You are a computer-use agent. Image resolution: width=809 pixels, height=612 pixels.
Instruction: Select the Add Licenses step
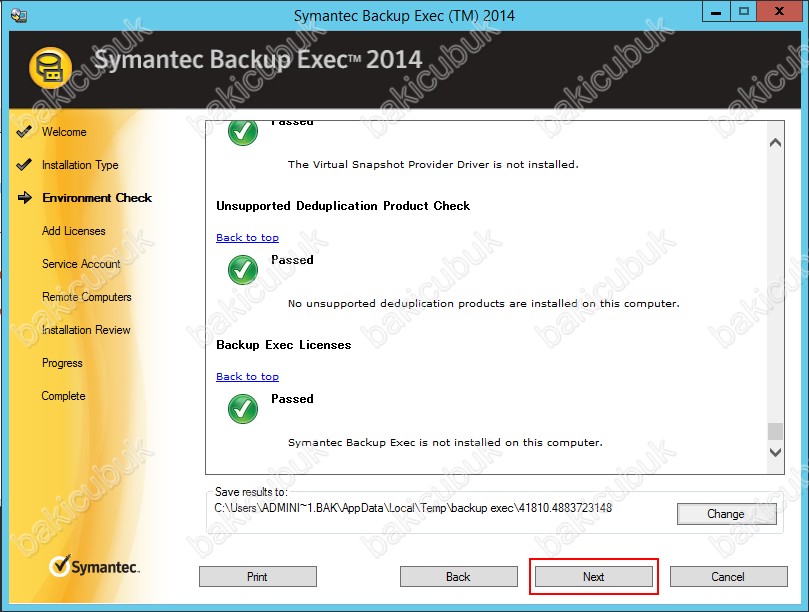coord(74,231)
